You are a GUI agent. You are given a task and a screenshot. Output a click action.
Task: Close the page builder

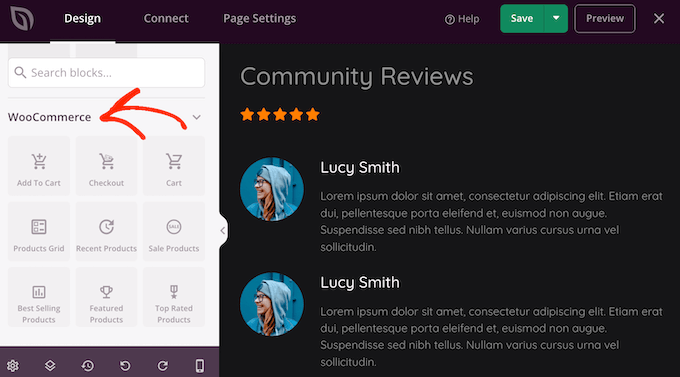coord(659,19)
